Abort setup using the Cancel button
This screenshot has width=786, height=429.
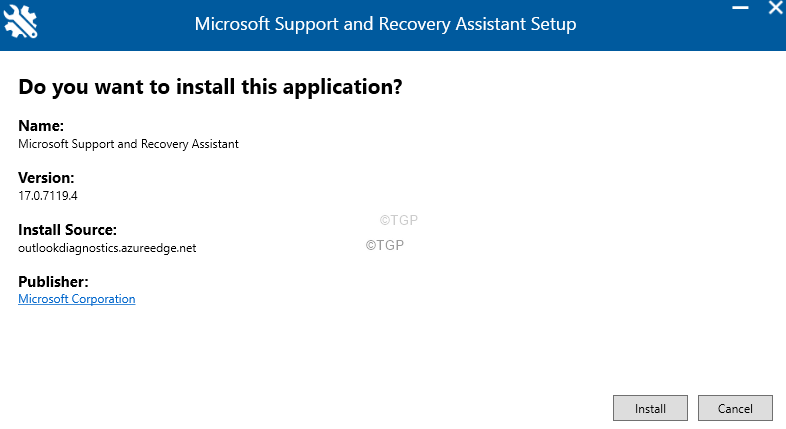(x=735, y=408)
